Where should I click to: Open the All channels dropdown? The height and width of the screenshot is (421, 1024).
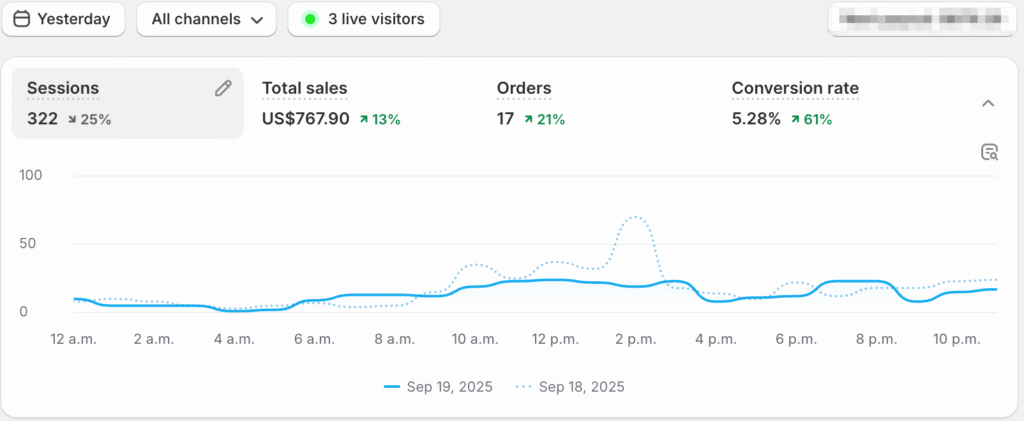pyautogui.click(x=206, y=19)
